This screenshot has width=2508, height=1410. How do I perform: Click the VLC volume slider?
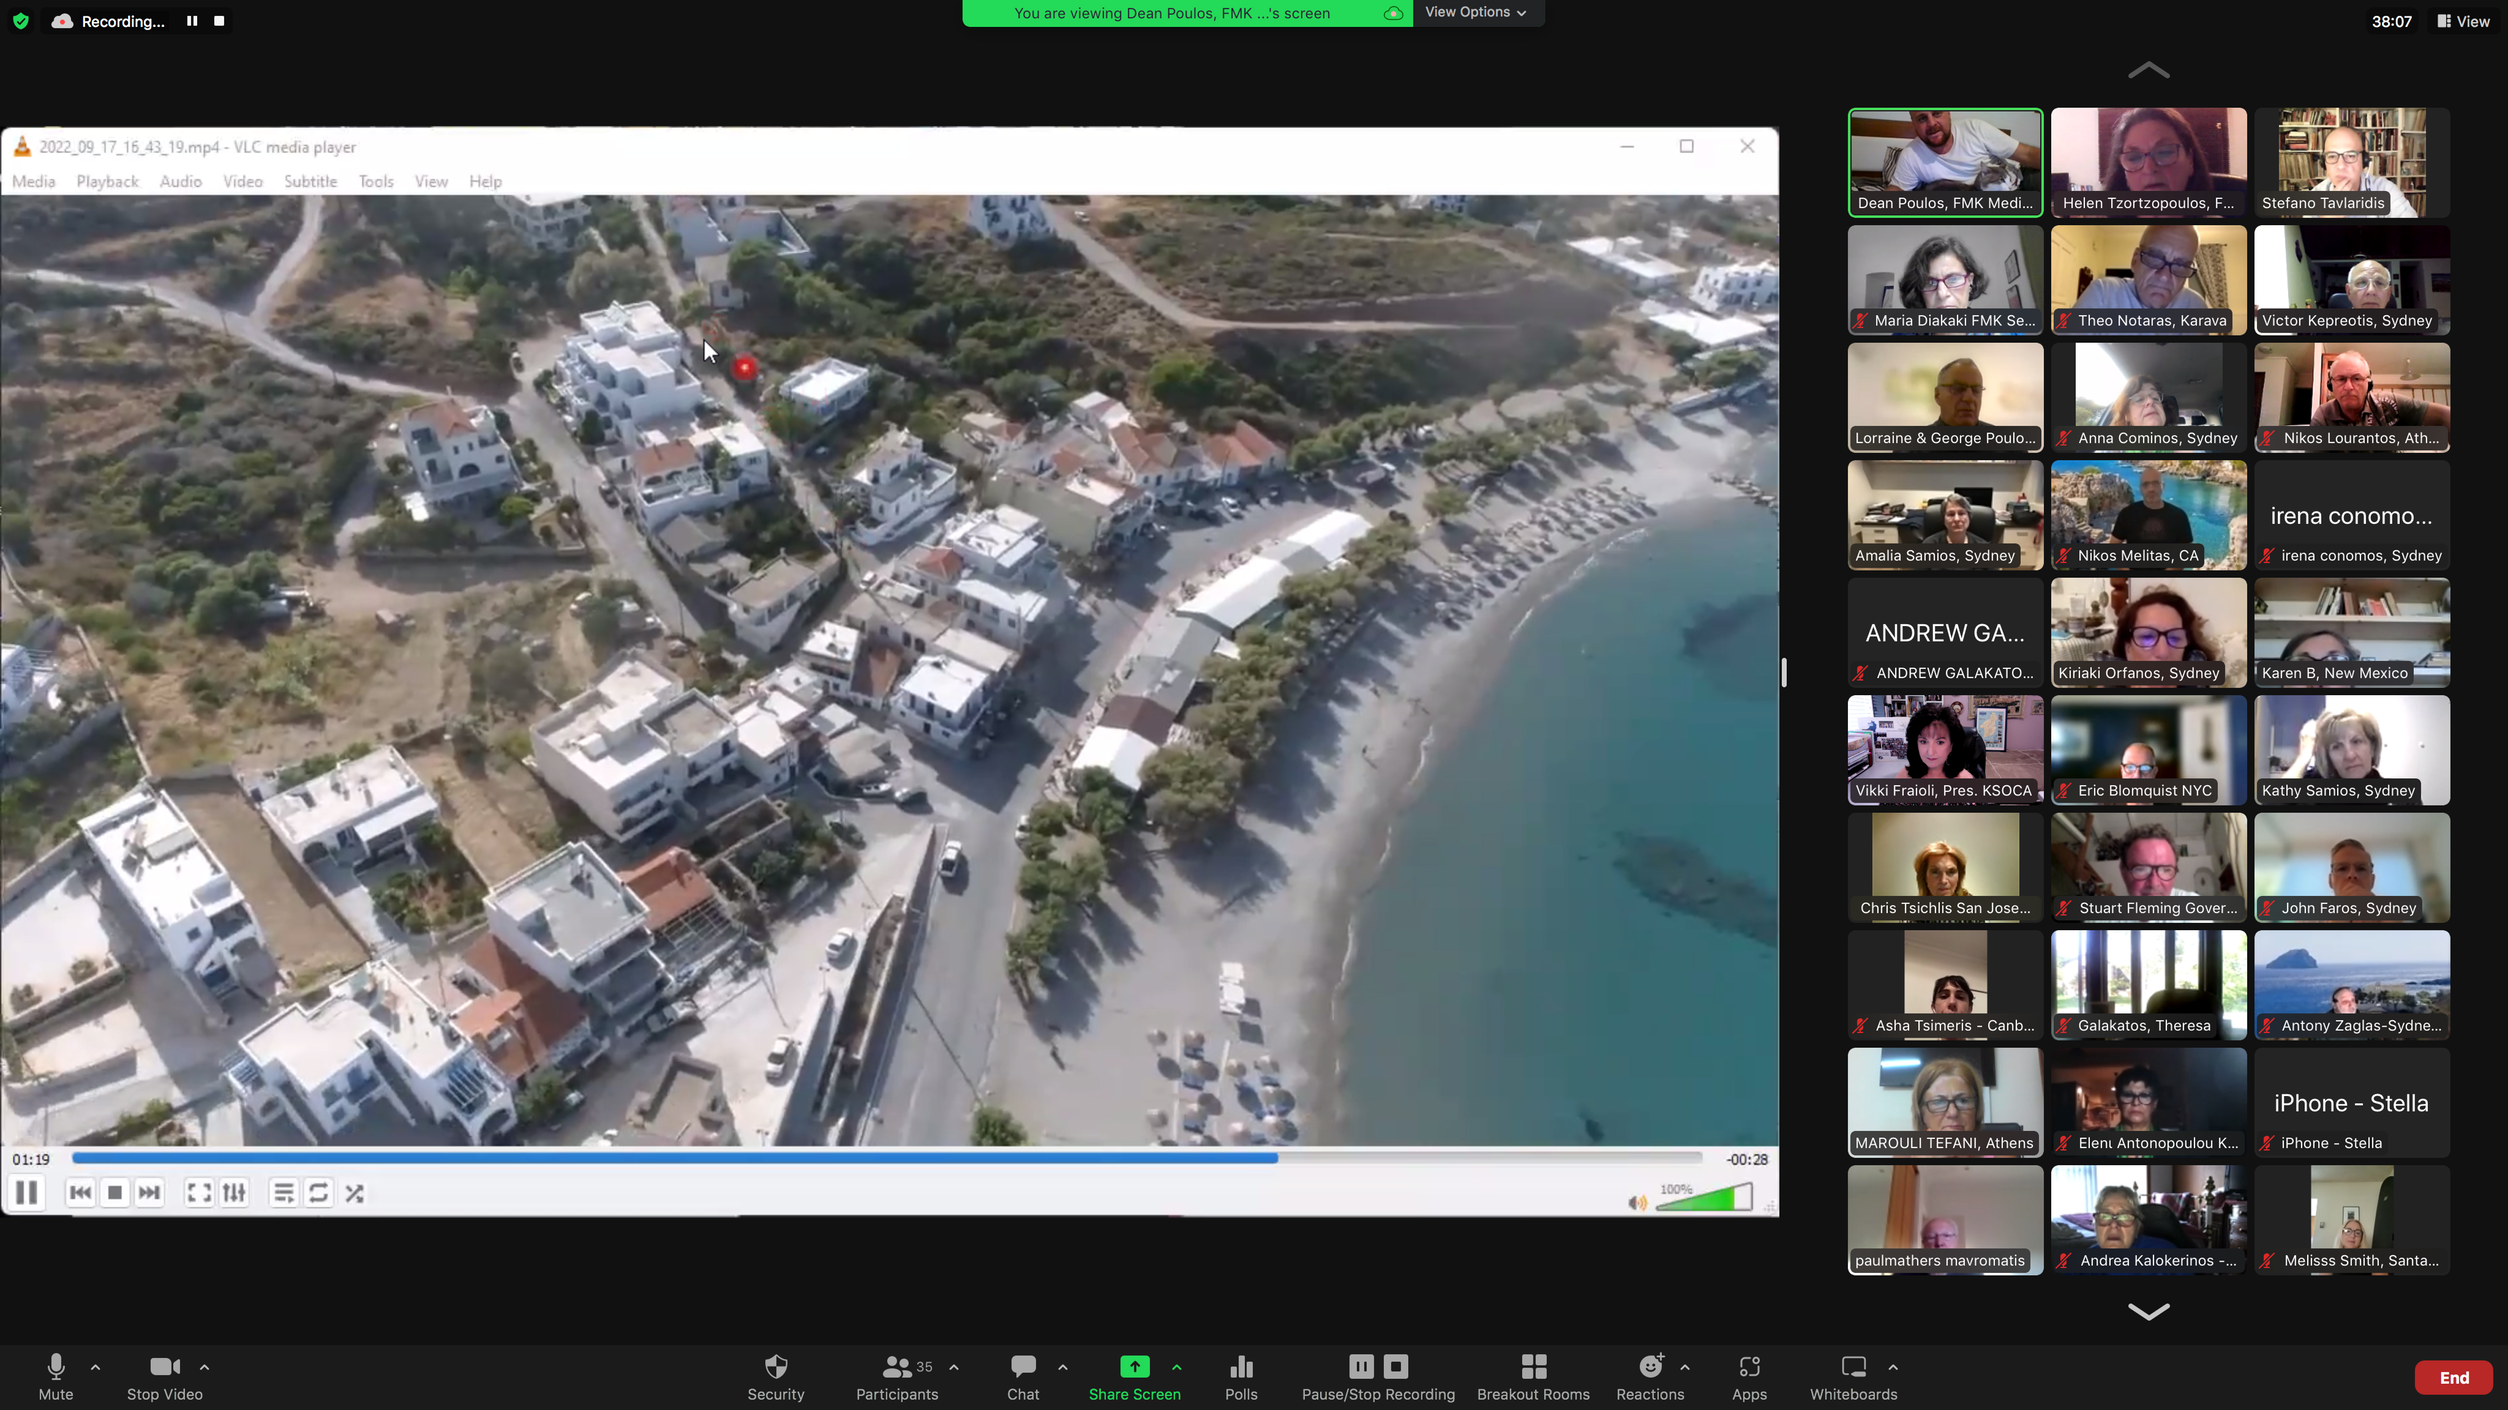pos(1704,1198)
